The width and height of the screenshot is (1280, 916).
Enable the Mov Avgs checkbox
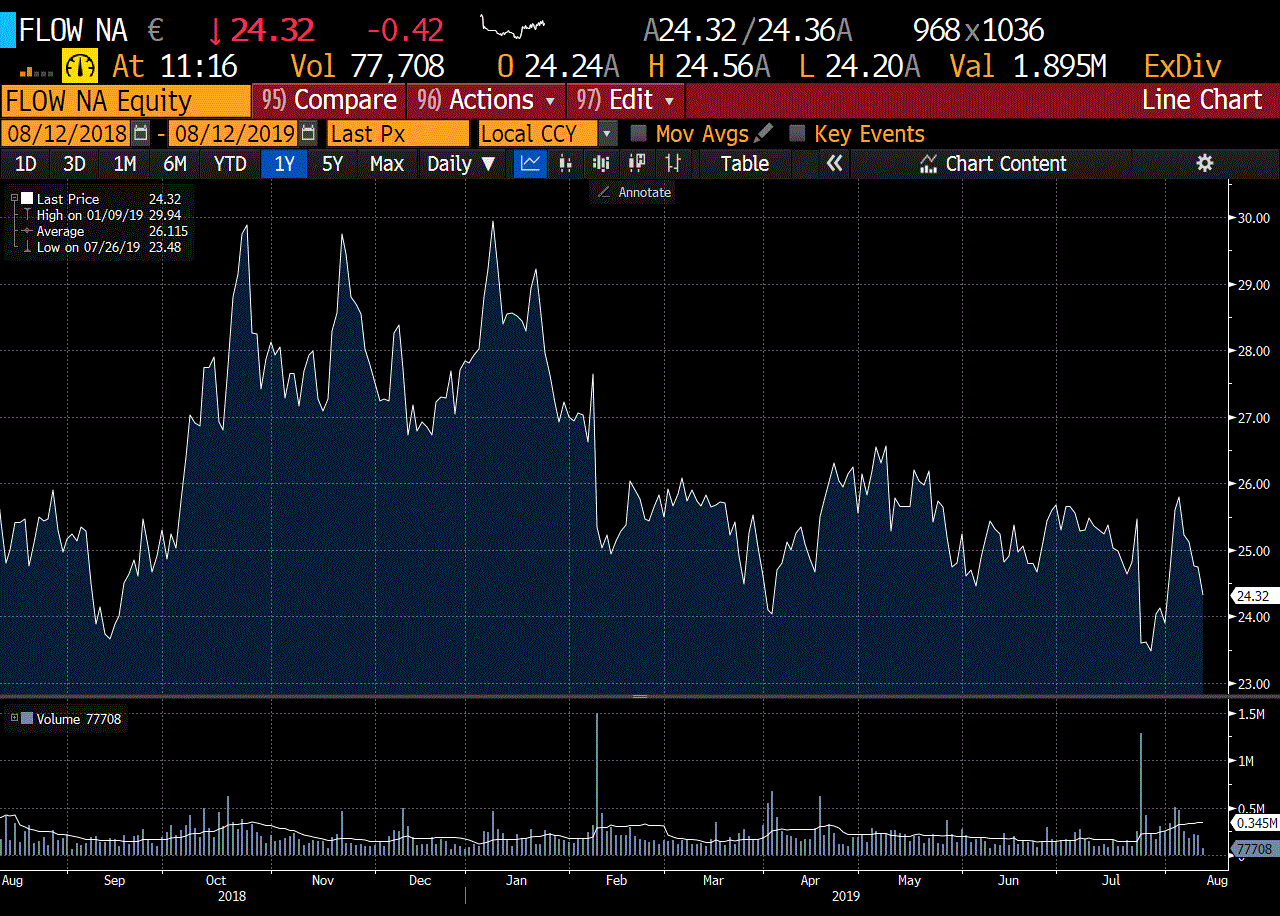(x=638, y=133)
